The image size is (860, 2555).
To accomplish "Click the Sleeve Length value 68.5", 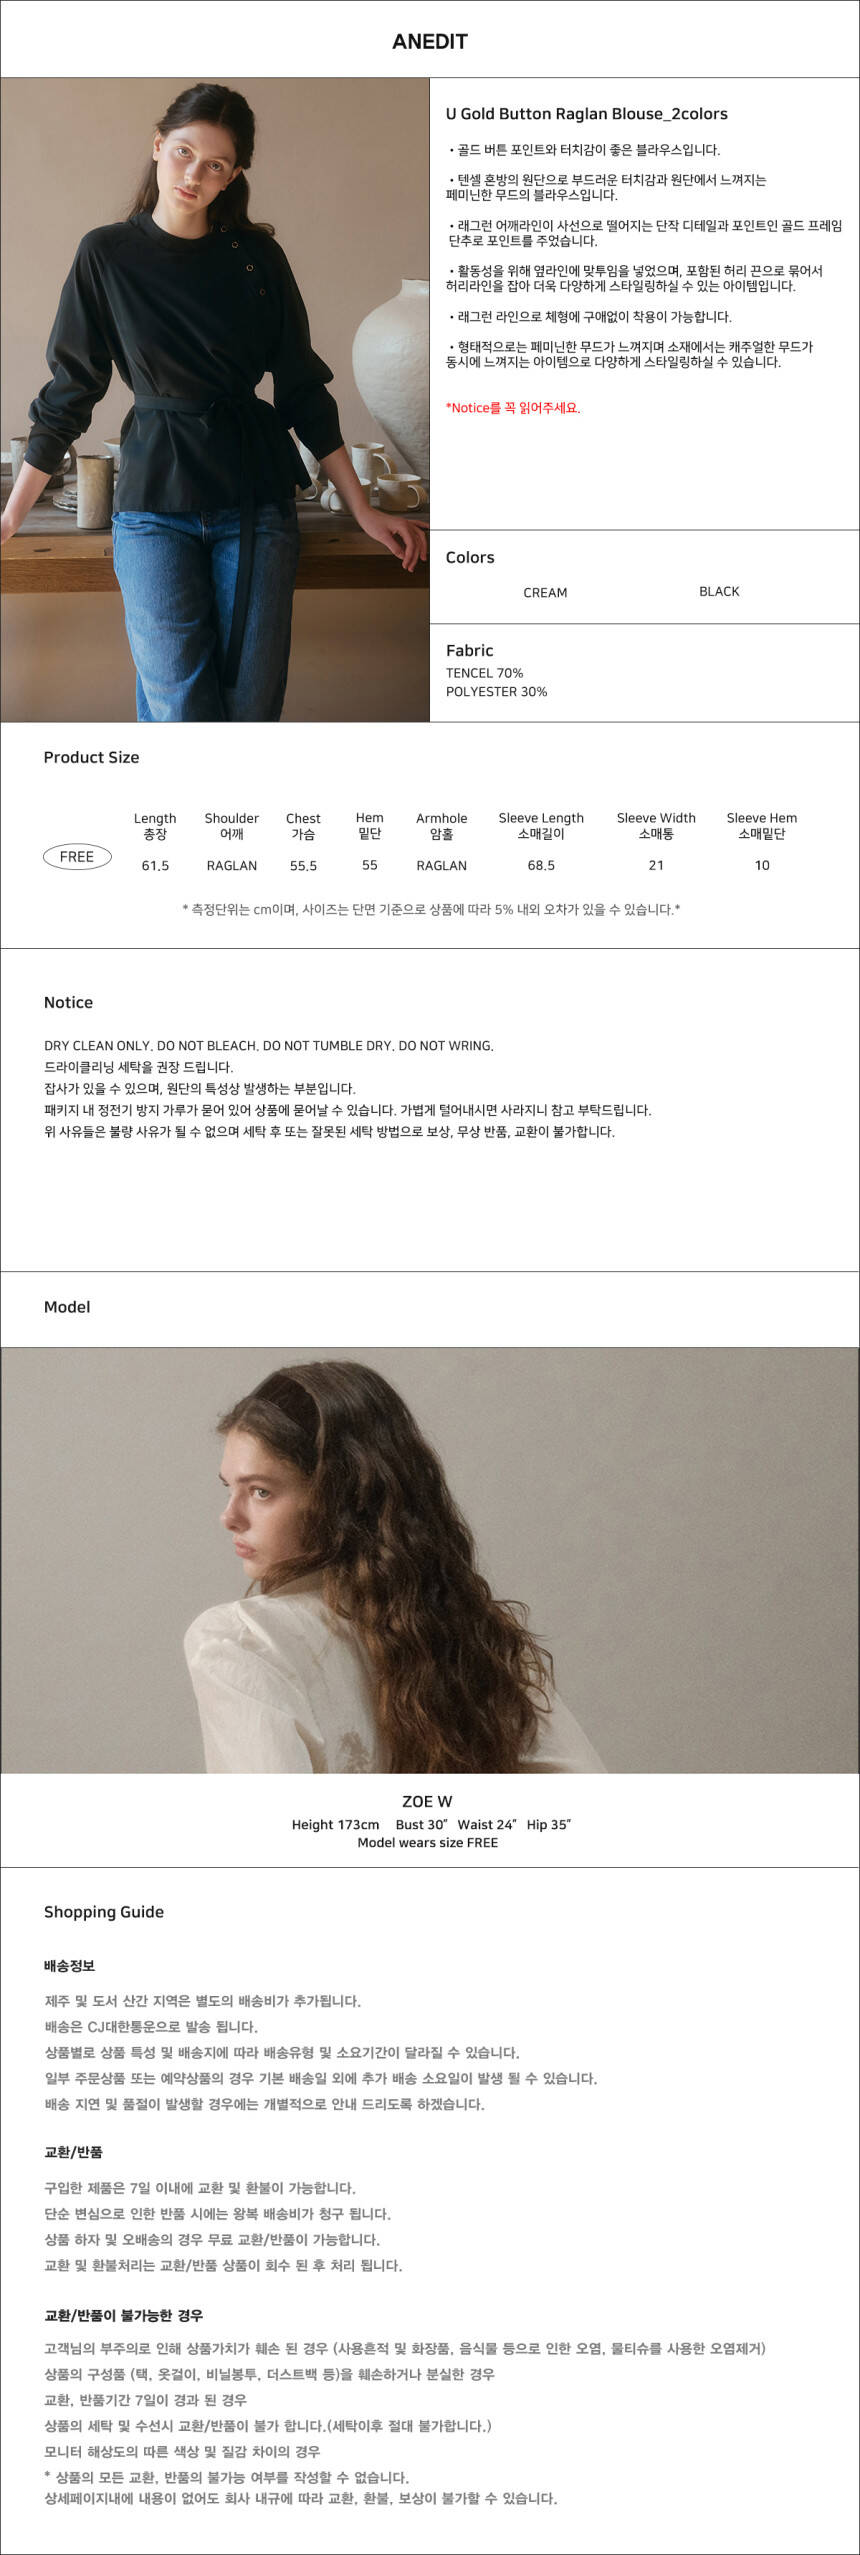I will 541,865.
